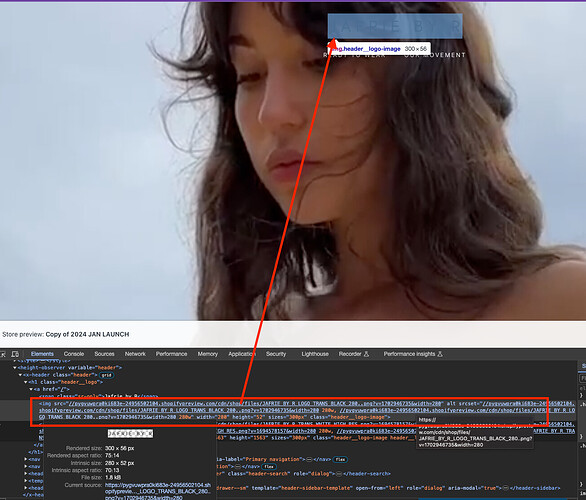Collapse the height-observer node
This screenshot has height=500, width=586.
point(15,368)
